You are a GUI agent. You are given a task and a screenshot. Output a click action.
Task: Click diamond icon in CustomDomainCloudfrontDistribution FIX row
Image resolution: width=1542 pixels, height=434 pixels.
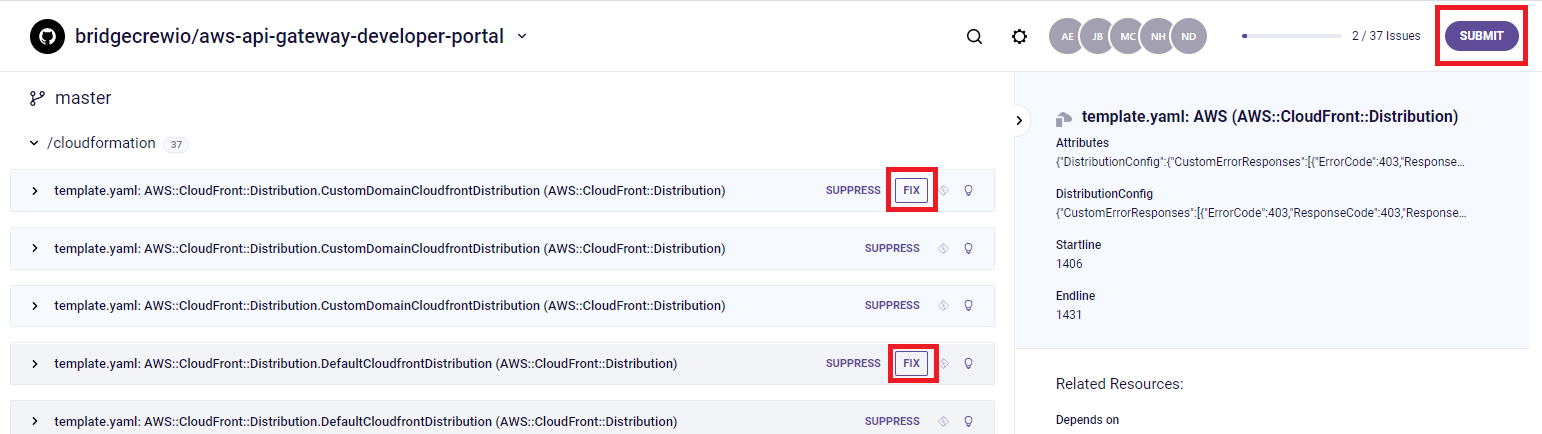[943, 190]
